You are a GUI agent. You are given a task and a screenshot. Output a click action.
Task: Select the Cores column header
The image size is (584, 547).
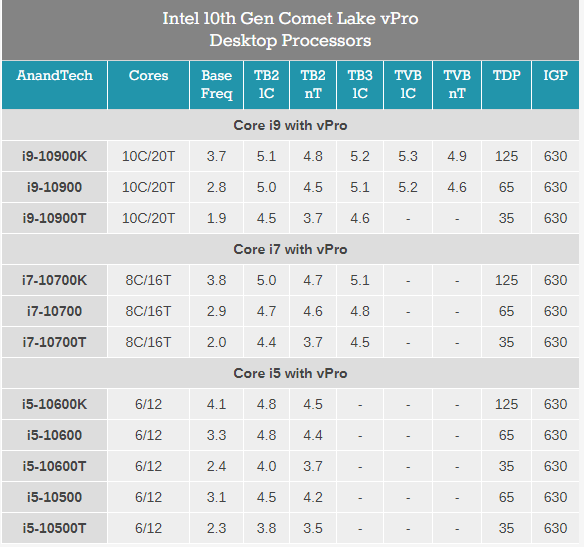coord(148,85)
